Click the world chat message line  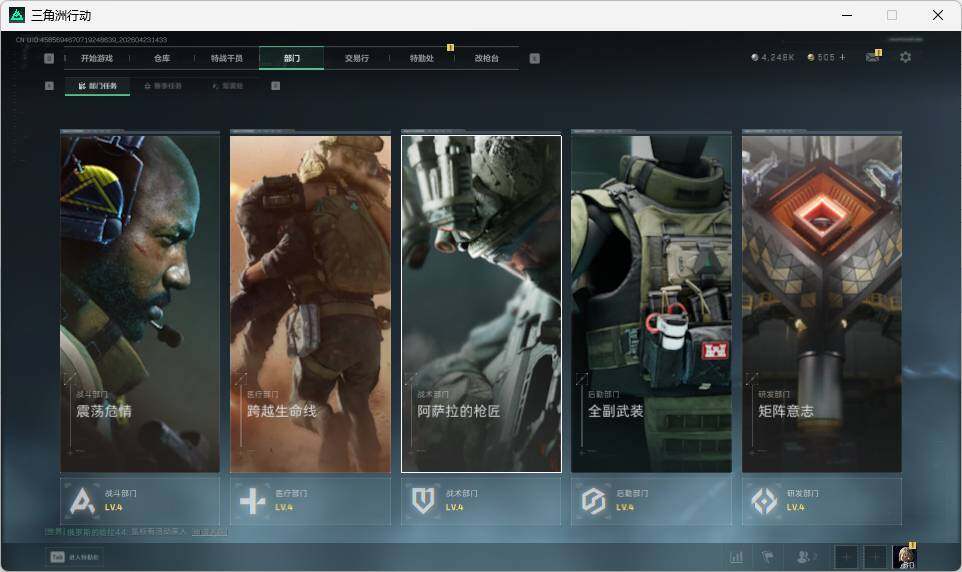[136, 531]
